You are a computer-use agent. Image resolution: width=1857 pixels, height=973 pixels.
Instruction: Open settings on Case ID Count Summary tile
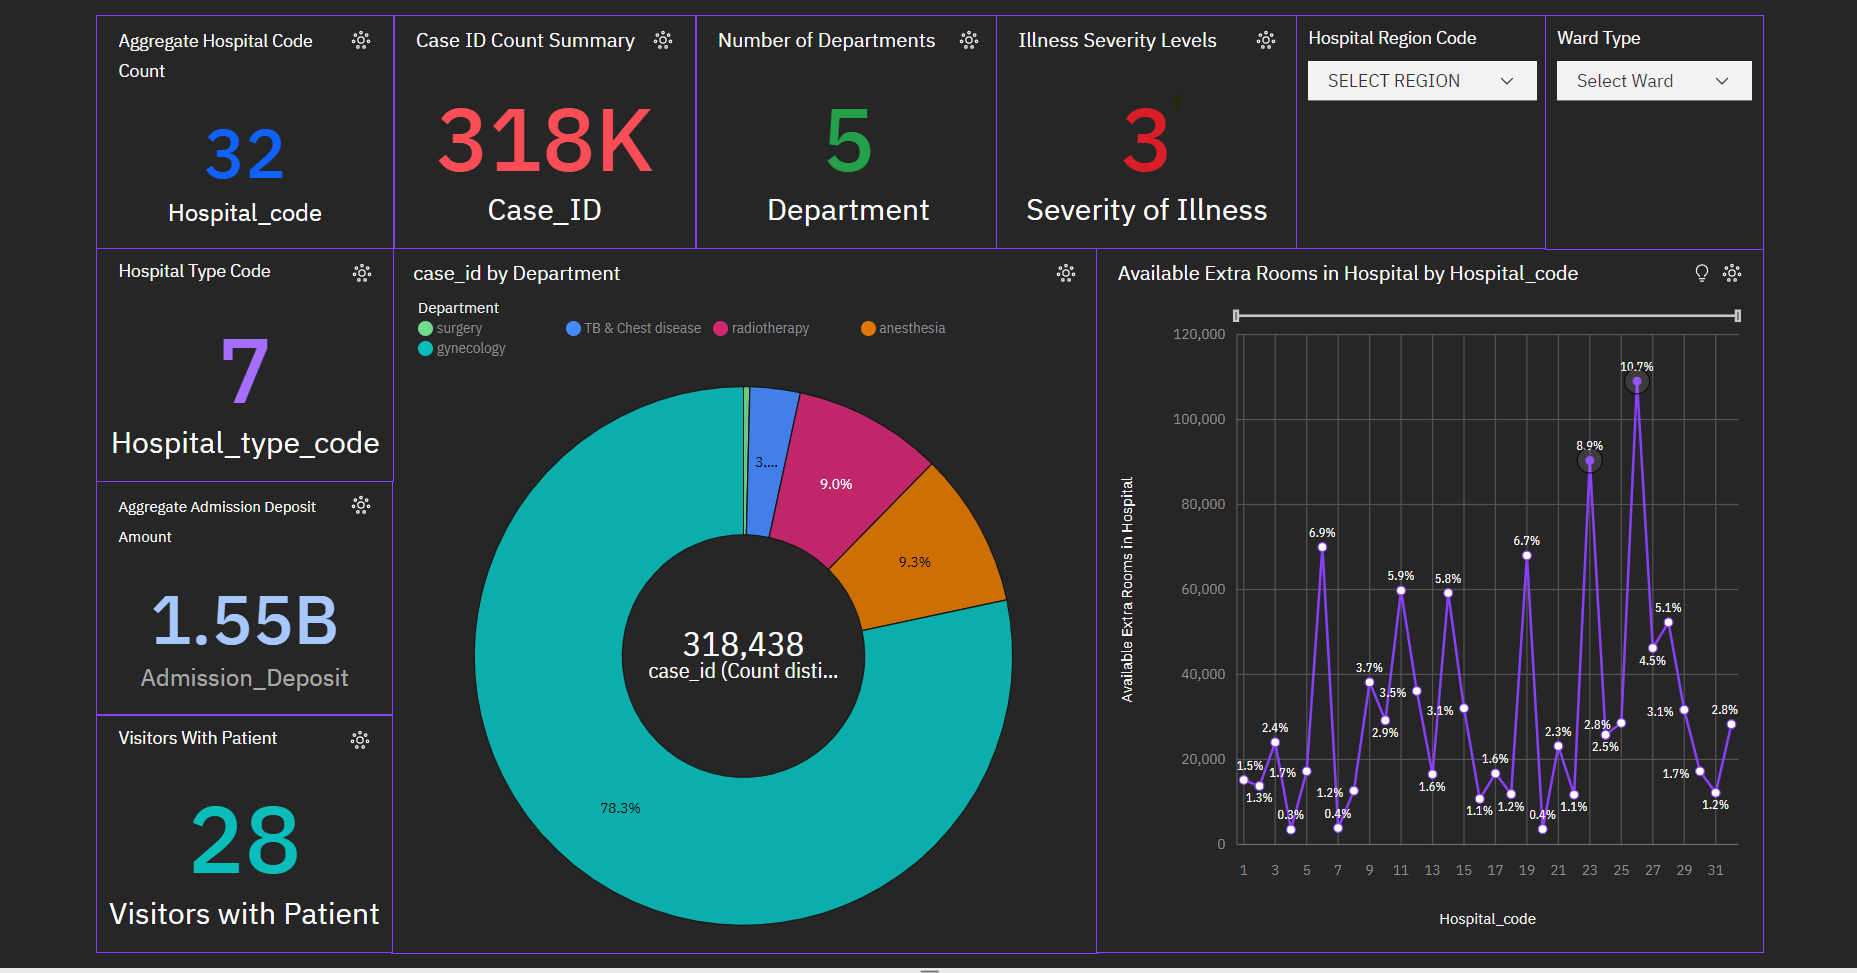[x=663, y=40]
